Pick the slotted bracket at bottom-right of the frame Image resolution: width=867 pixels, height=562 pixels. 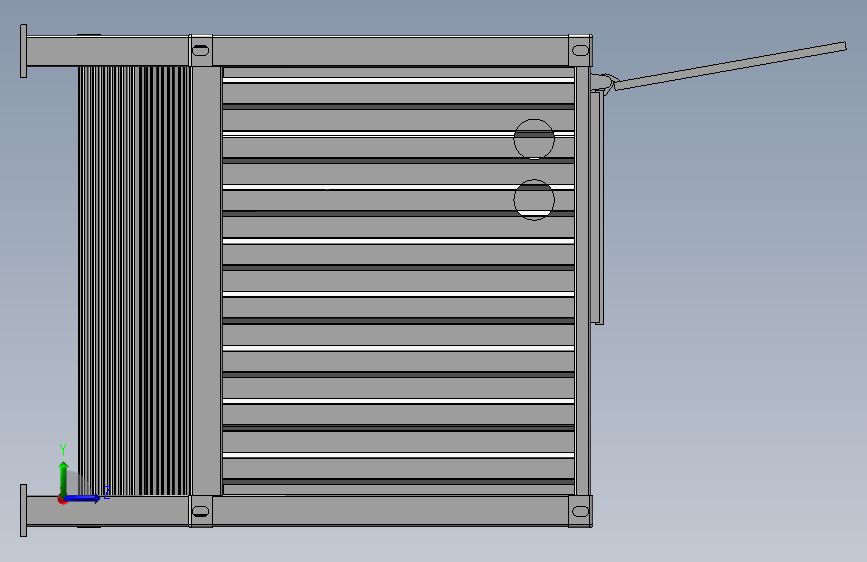pos(581,511)
